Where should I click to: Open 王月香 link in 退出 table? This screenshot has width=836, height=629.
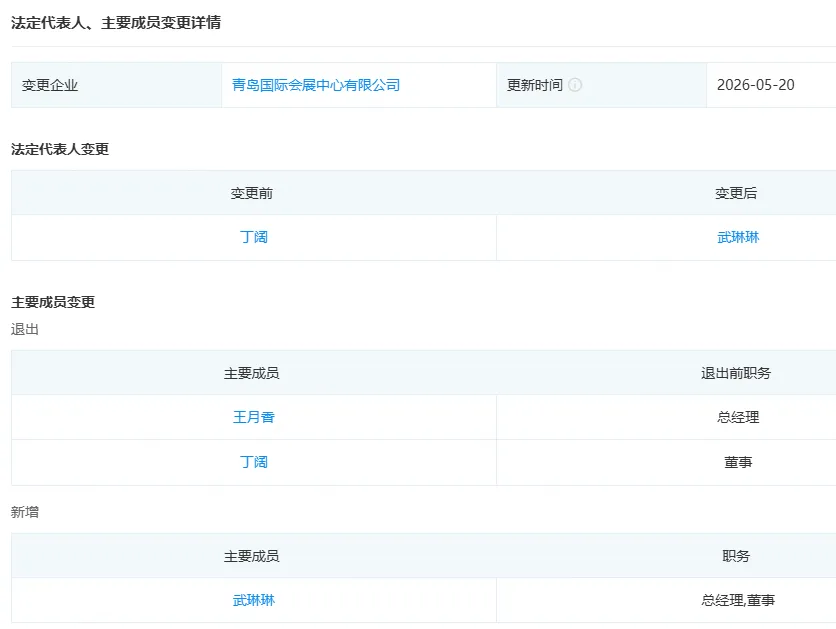pos(253,417)
